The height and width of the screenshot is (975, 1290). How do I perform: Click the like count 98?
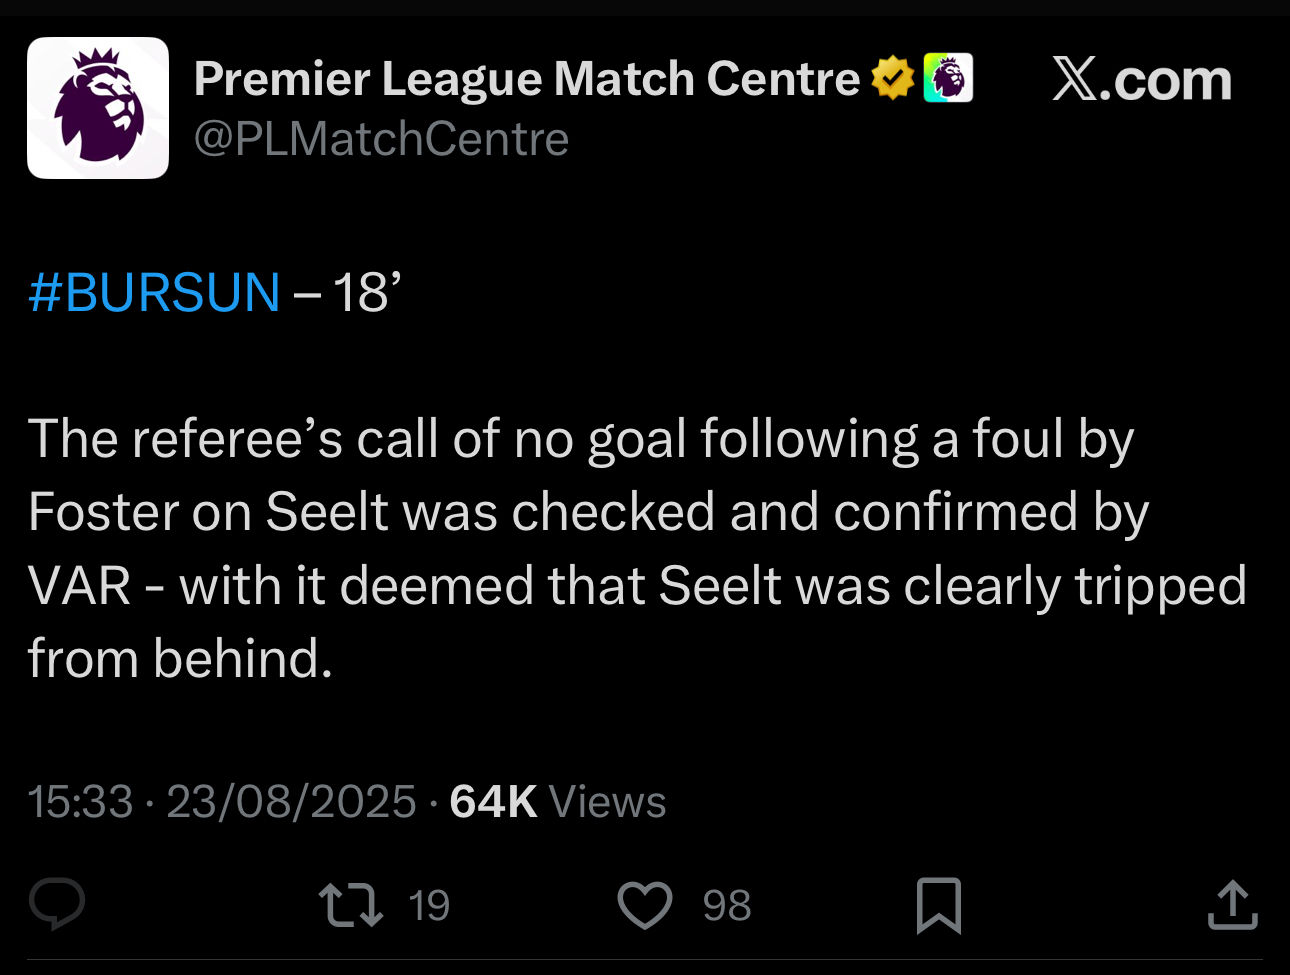pos(726,906)
